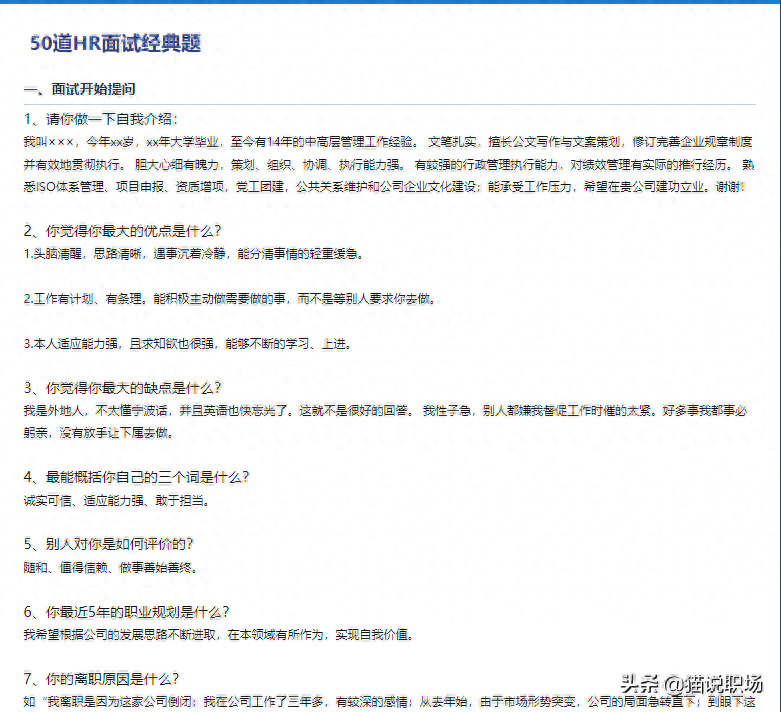Click the answer "随和、值得信赖、做事善始善终"
This screenshot has height=712, width=781.
[x=111, y=567]
